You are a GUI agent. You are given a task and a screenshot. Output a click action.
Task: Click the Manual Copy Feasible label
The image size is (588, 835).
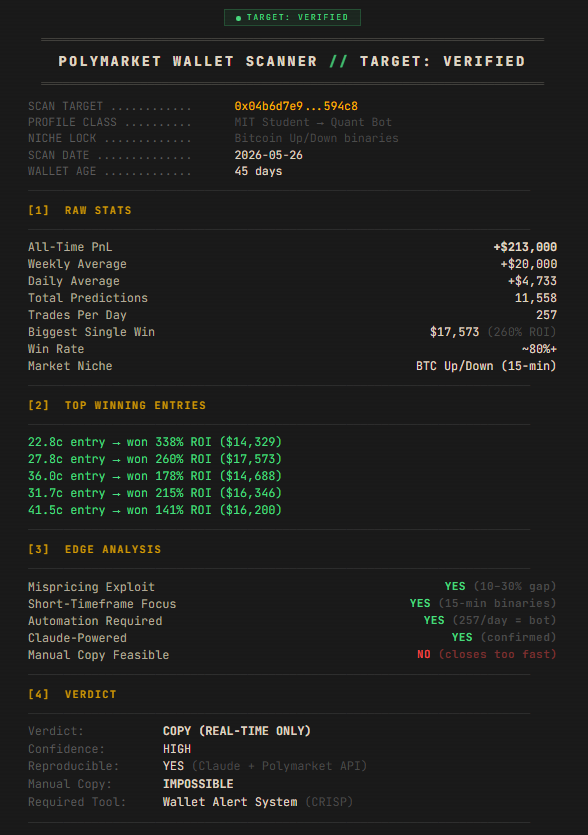(x=99, y=655)
